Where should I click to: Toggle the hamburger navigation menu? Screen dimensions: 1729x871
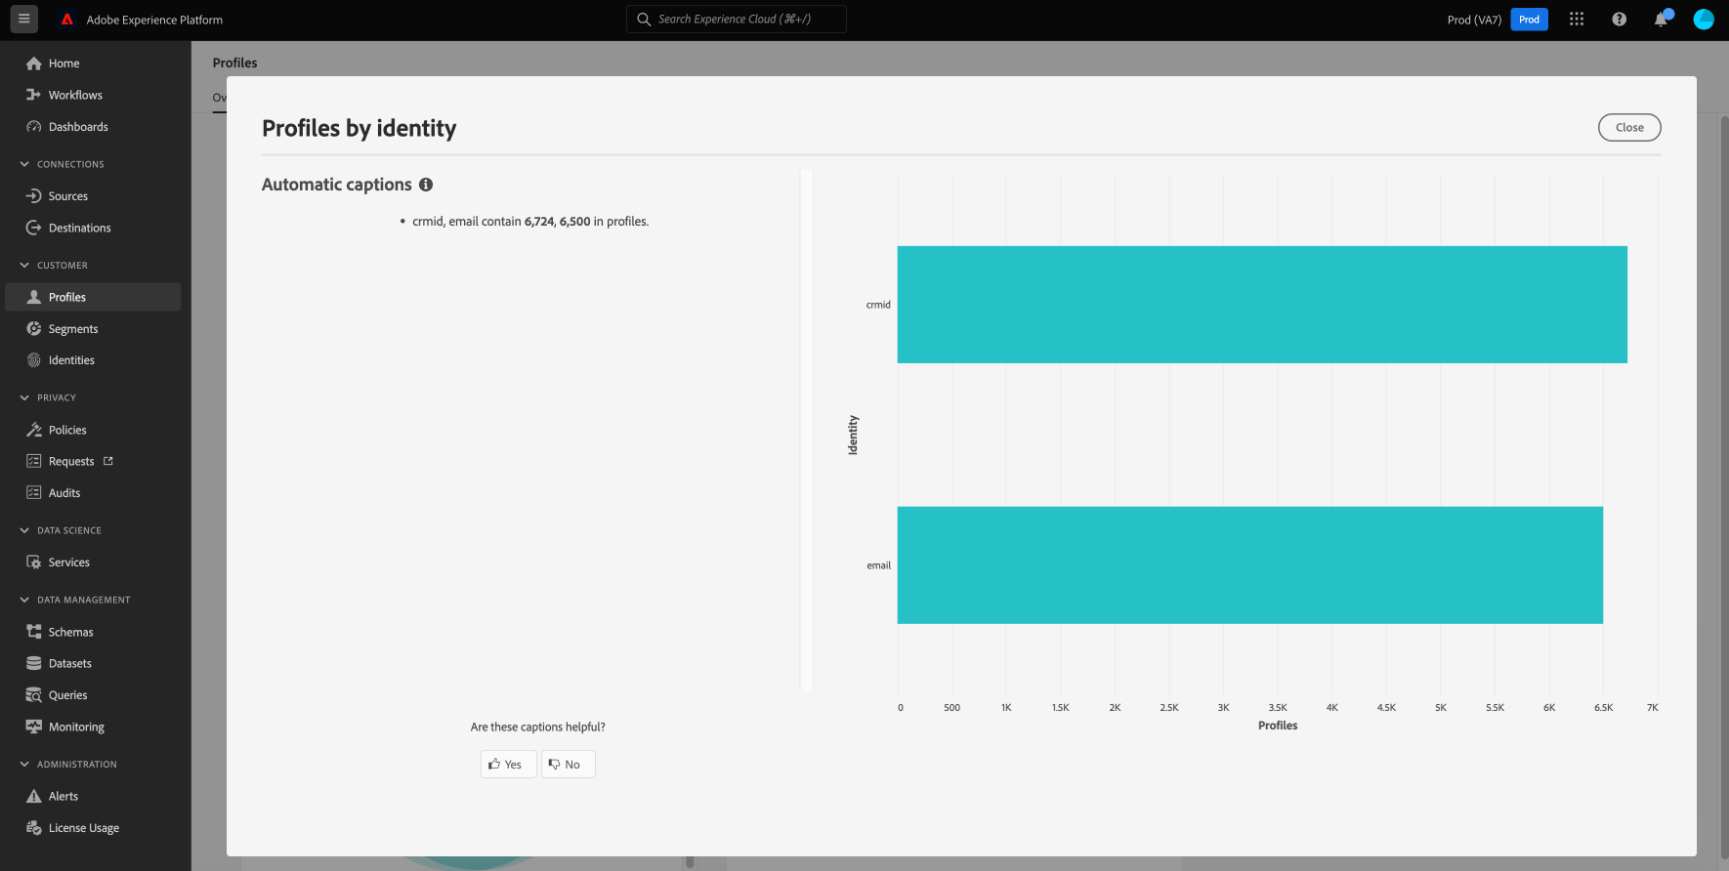click(x=24, y=19)
